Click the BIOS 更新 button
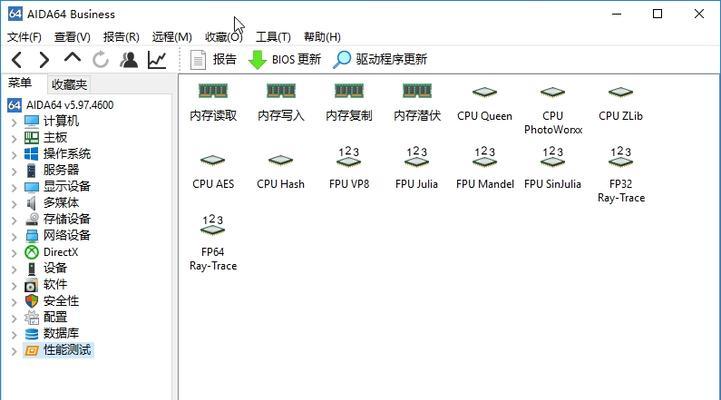 (x=284, y=60)
